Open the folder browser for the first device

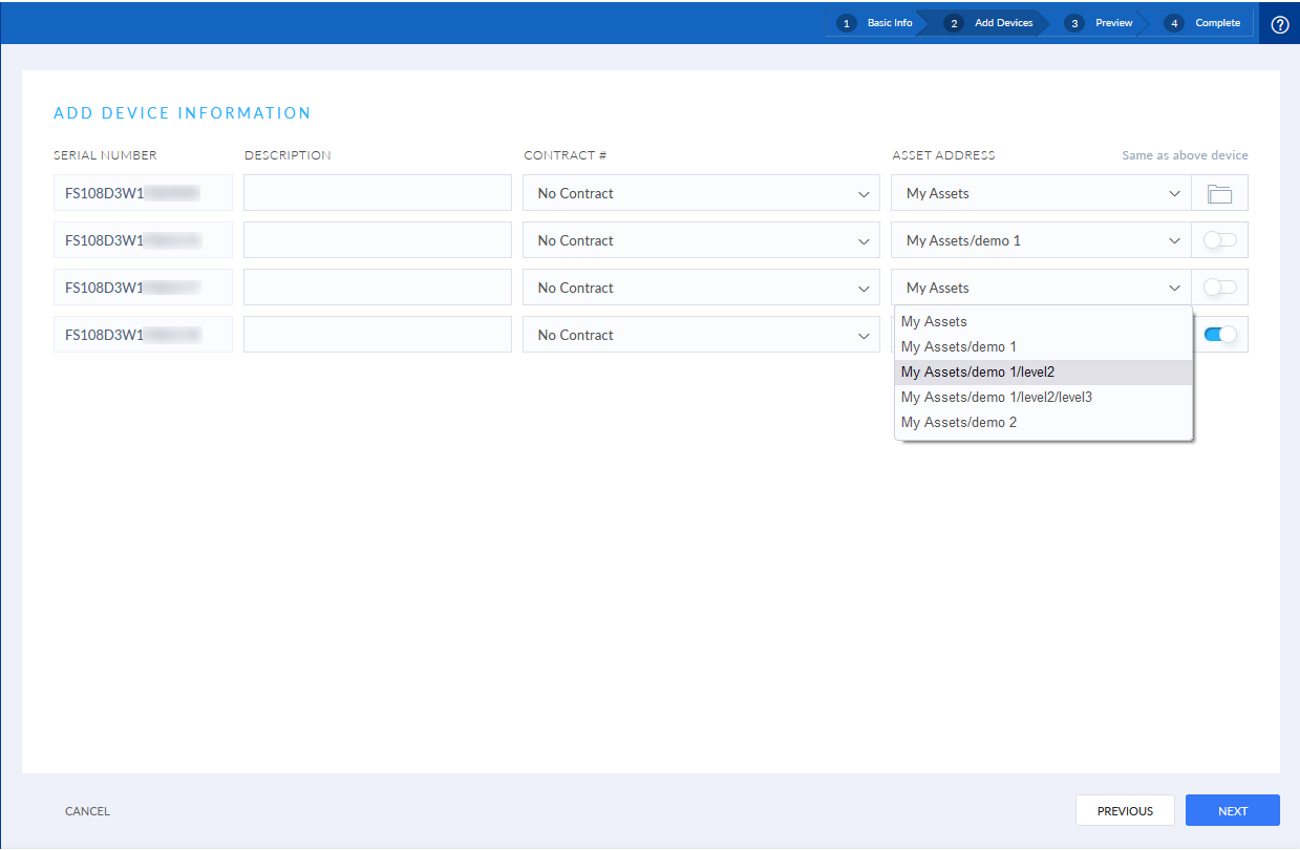[x=1219, y=192]
